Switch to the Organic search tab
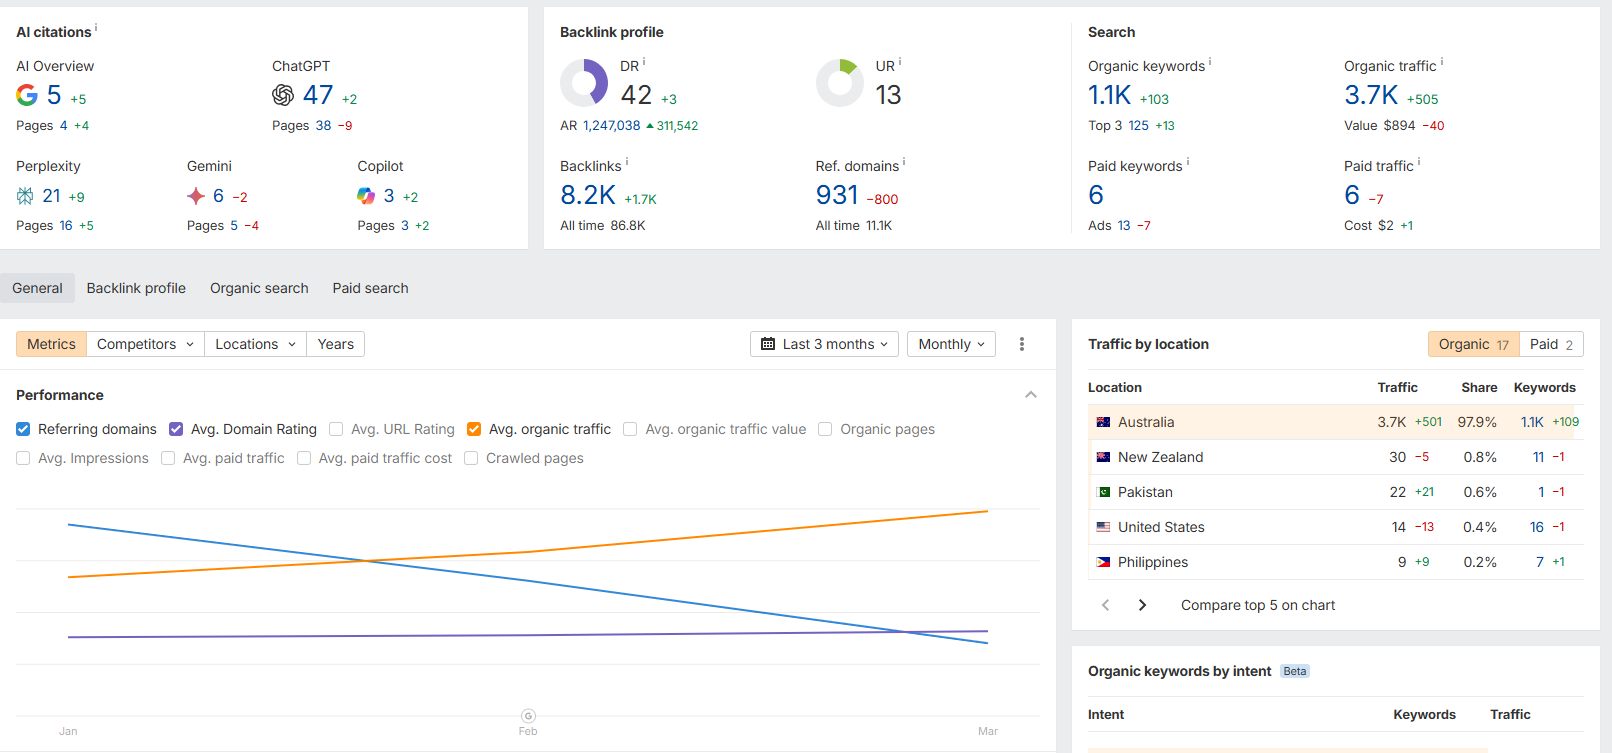Viewport: 1612px width, 753px height. (x=259, y=288)
